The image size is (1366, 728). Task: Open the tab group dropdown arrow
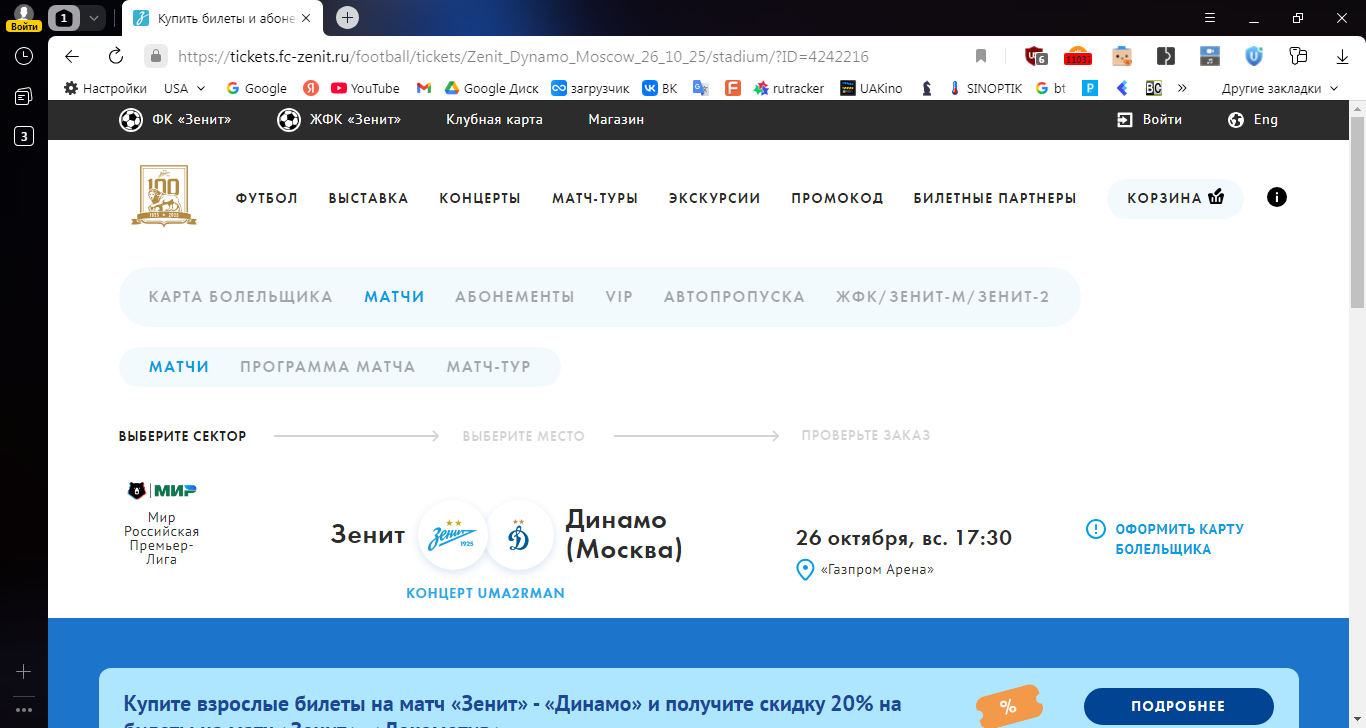pos(93,17)
